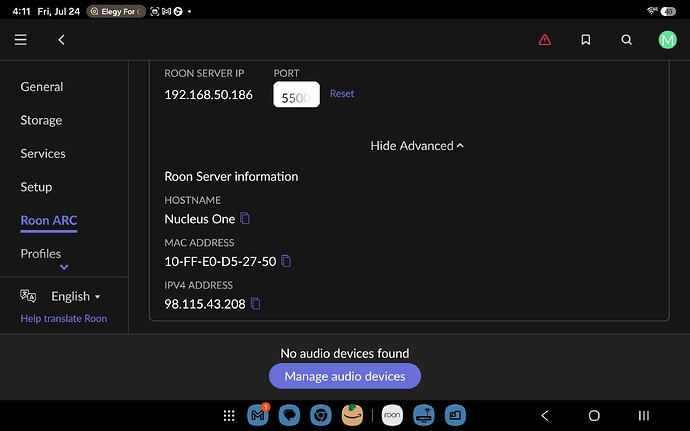690x431 pixels.
Task: Open the red warning alert icon
Action: (544, 40)
